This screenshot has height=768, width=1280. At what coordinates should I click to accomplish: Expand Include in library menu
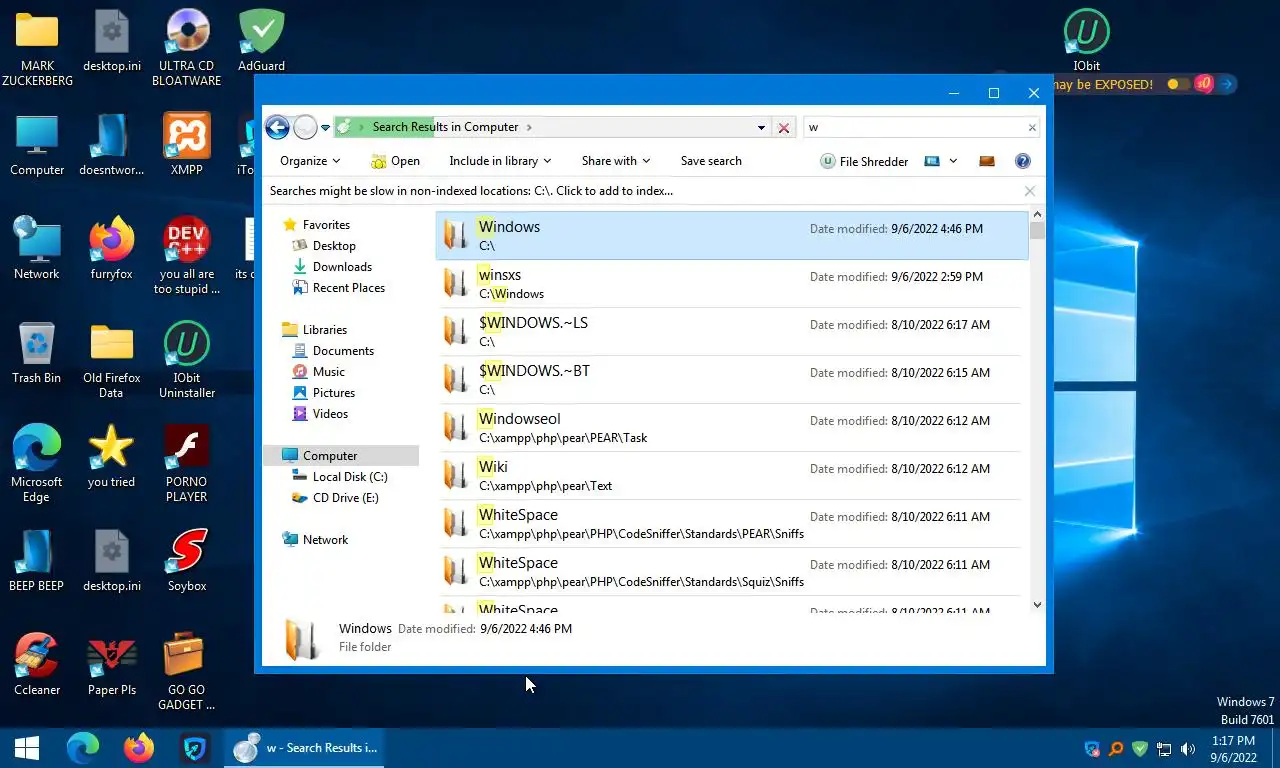point(500,161)
